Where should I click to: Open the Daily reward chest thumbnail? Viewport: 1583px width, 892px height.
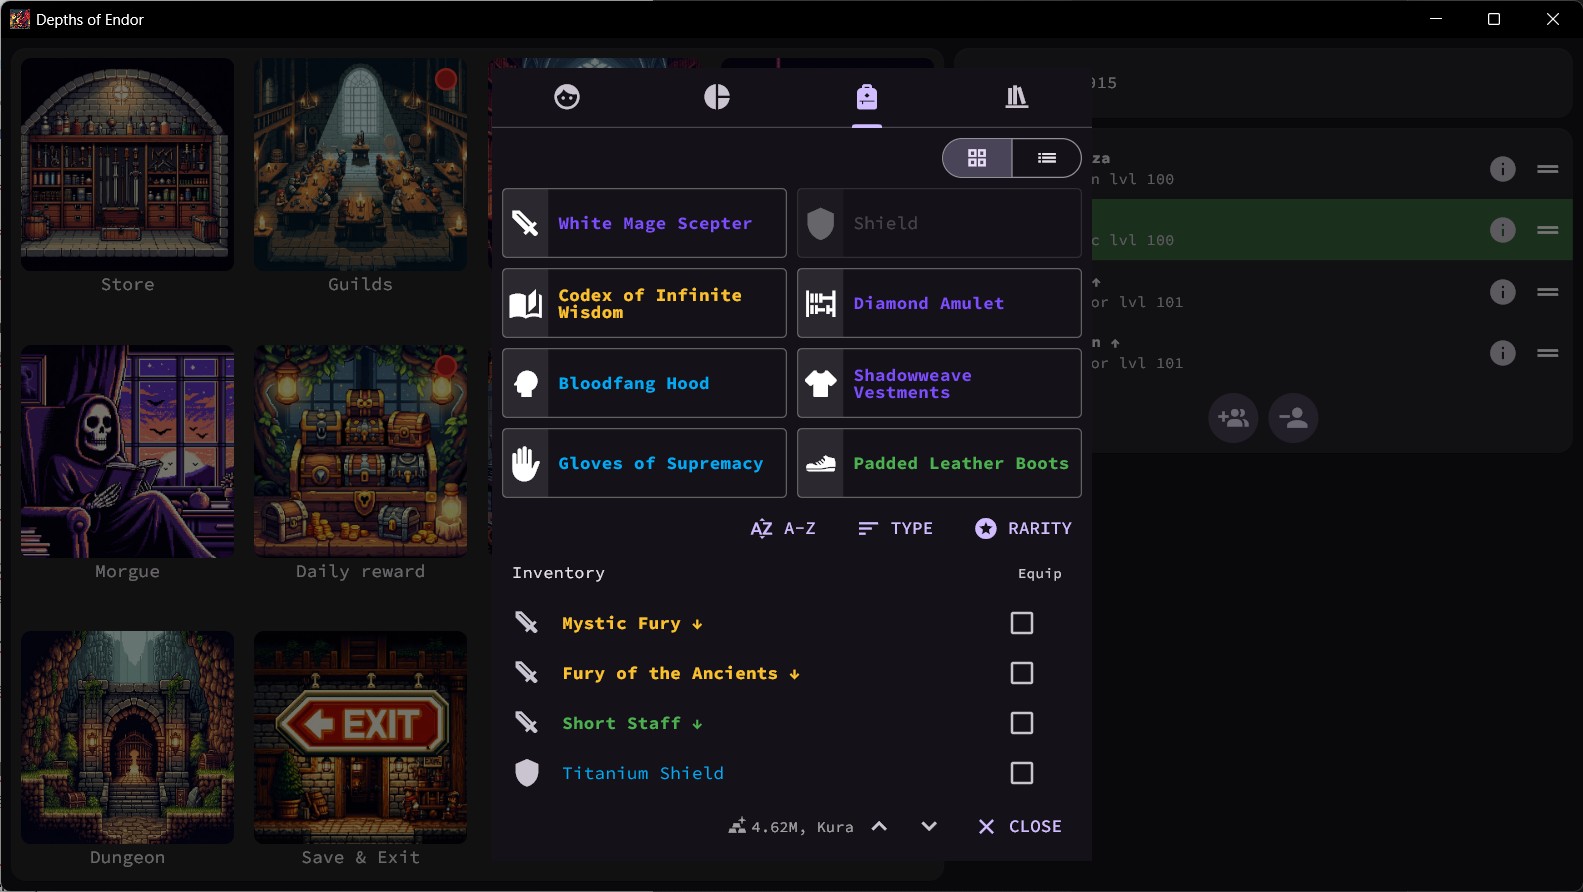coord(360,452)
